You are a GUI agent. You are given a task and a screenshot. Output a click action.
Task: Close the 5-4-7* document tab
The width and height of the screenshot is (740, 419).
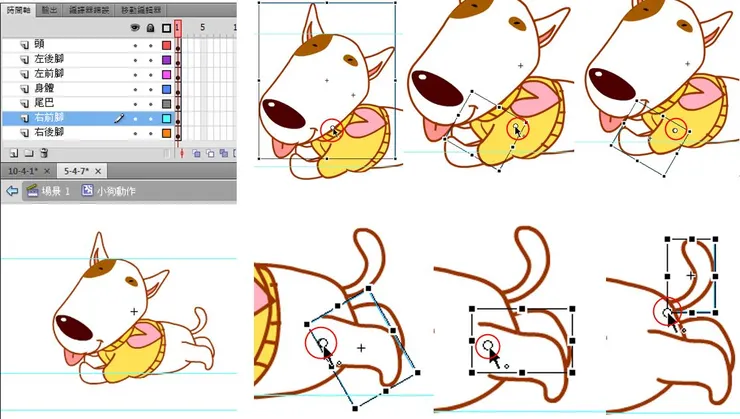pos(98,171)
